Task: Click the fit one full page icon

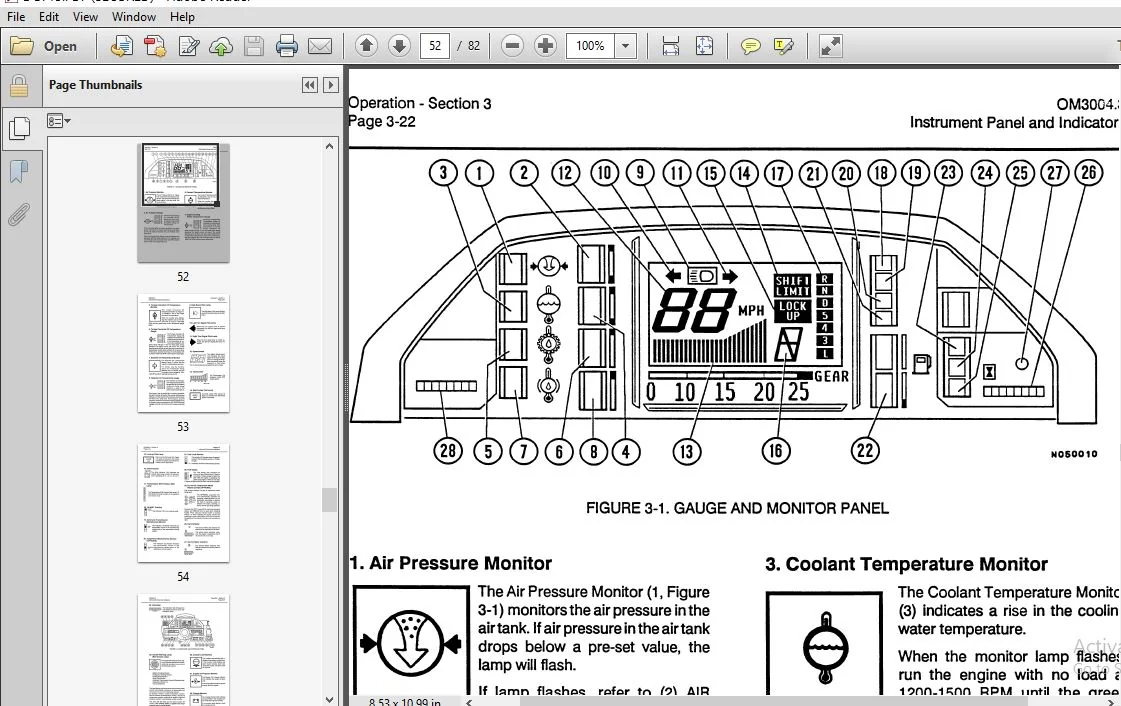Action: click(x=704, y=46)
